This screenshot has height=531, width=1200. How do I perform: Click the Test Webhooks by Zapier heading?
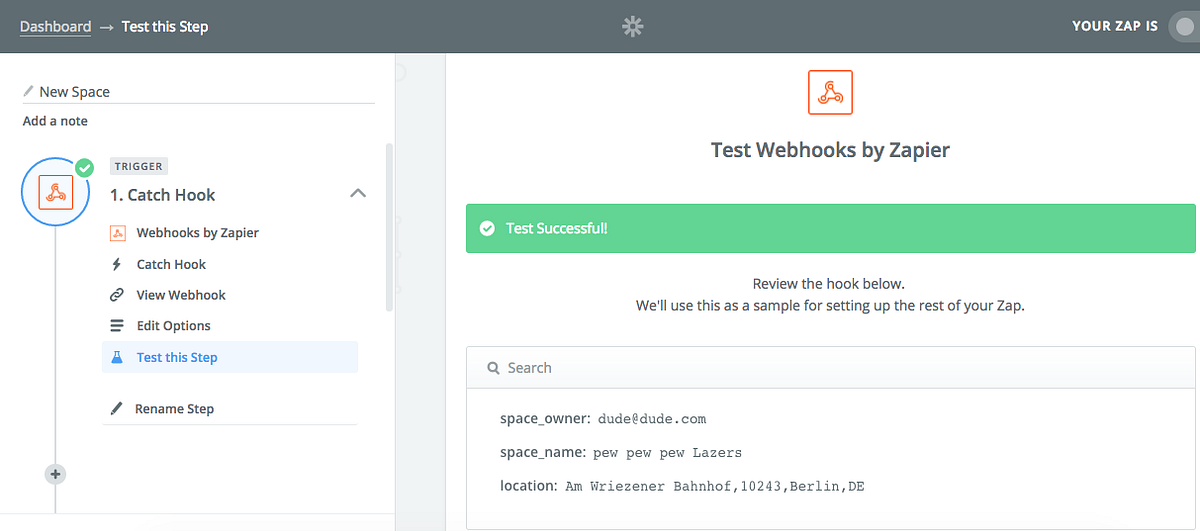[x=830, y=150]
